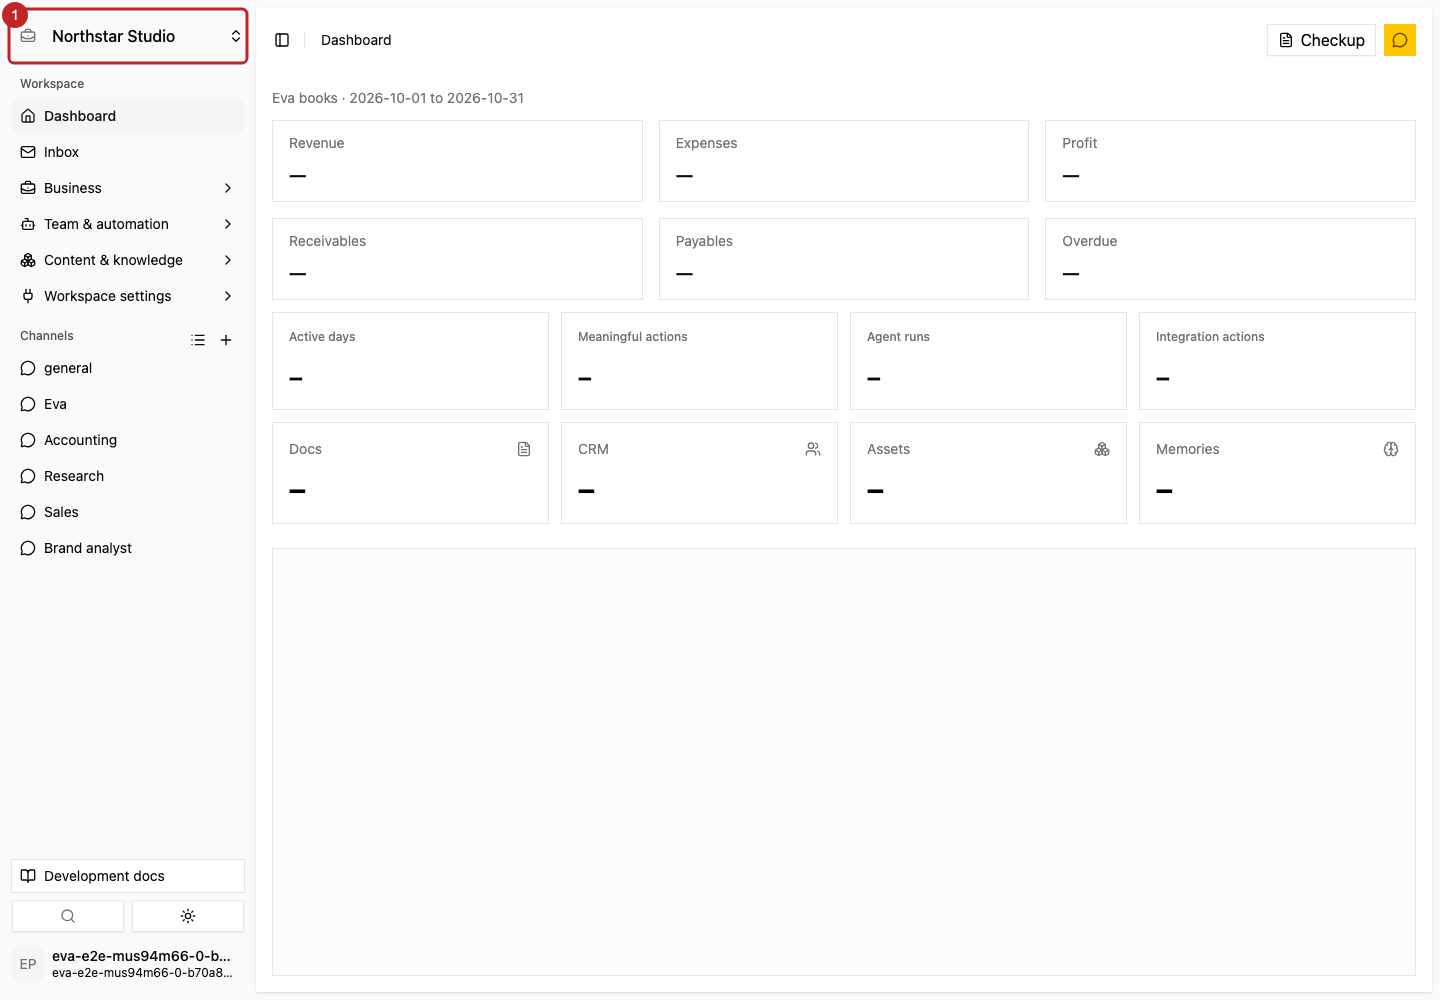The height and width of the screenshot is (1000, 1440).
Task: Click the Receivables card
Action: [457, 259]
